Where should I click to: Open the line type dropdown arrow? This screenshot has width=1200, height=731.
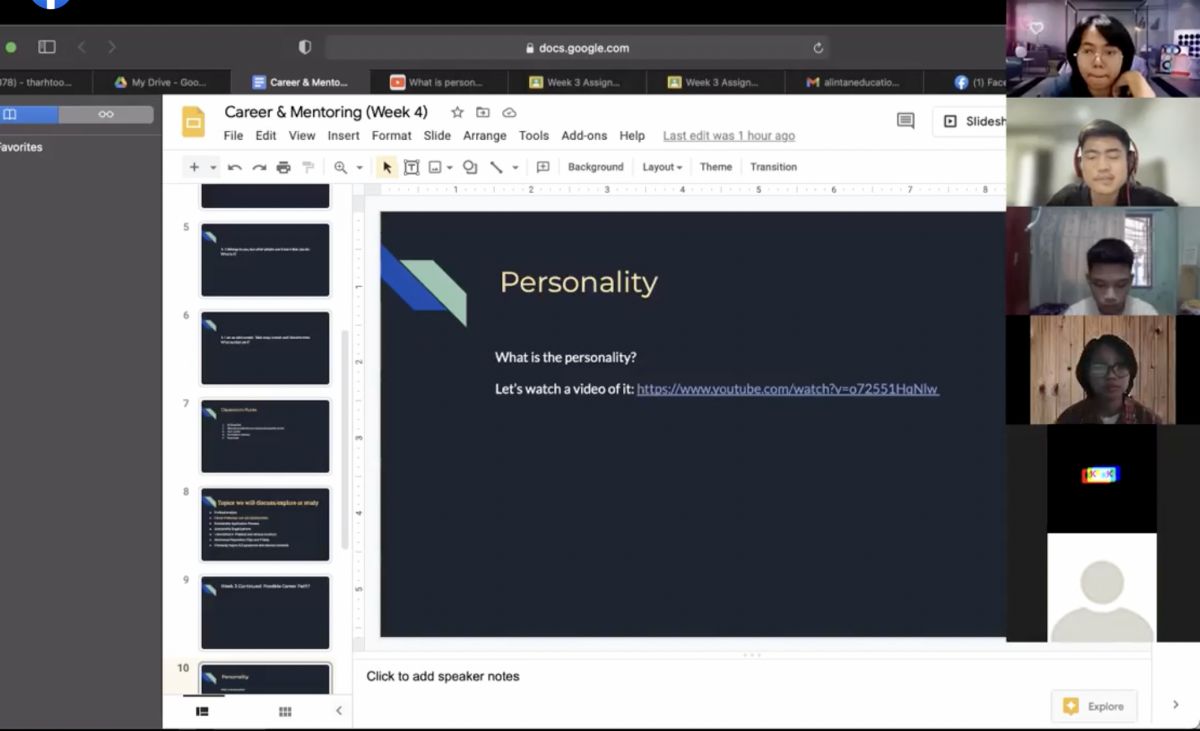tap(515, 167)
